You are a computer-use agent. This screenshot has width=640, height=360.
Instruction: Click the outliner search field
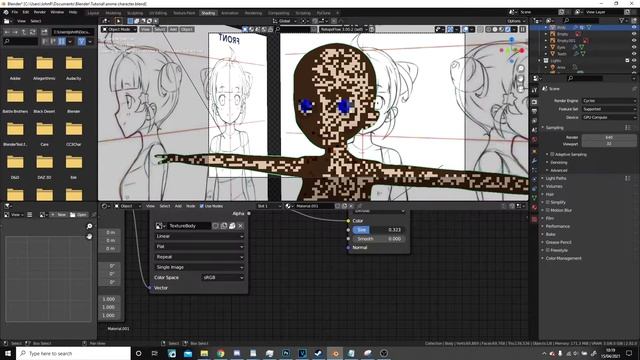coord(581,20)
